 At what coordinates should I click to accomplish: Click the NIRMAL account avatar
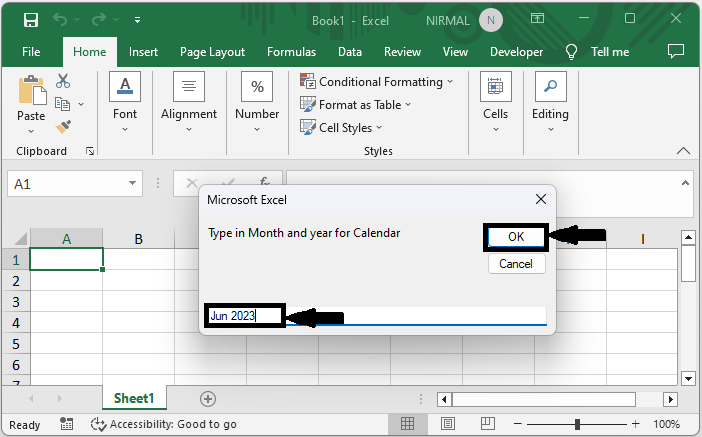[x=491, y=20]
